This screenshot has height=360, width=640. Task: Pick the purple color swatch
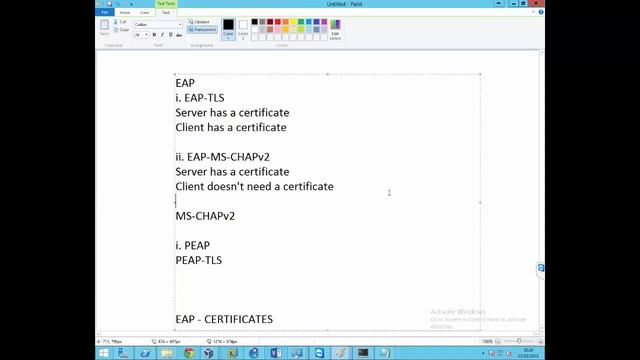[x=324, y=22]
